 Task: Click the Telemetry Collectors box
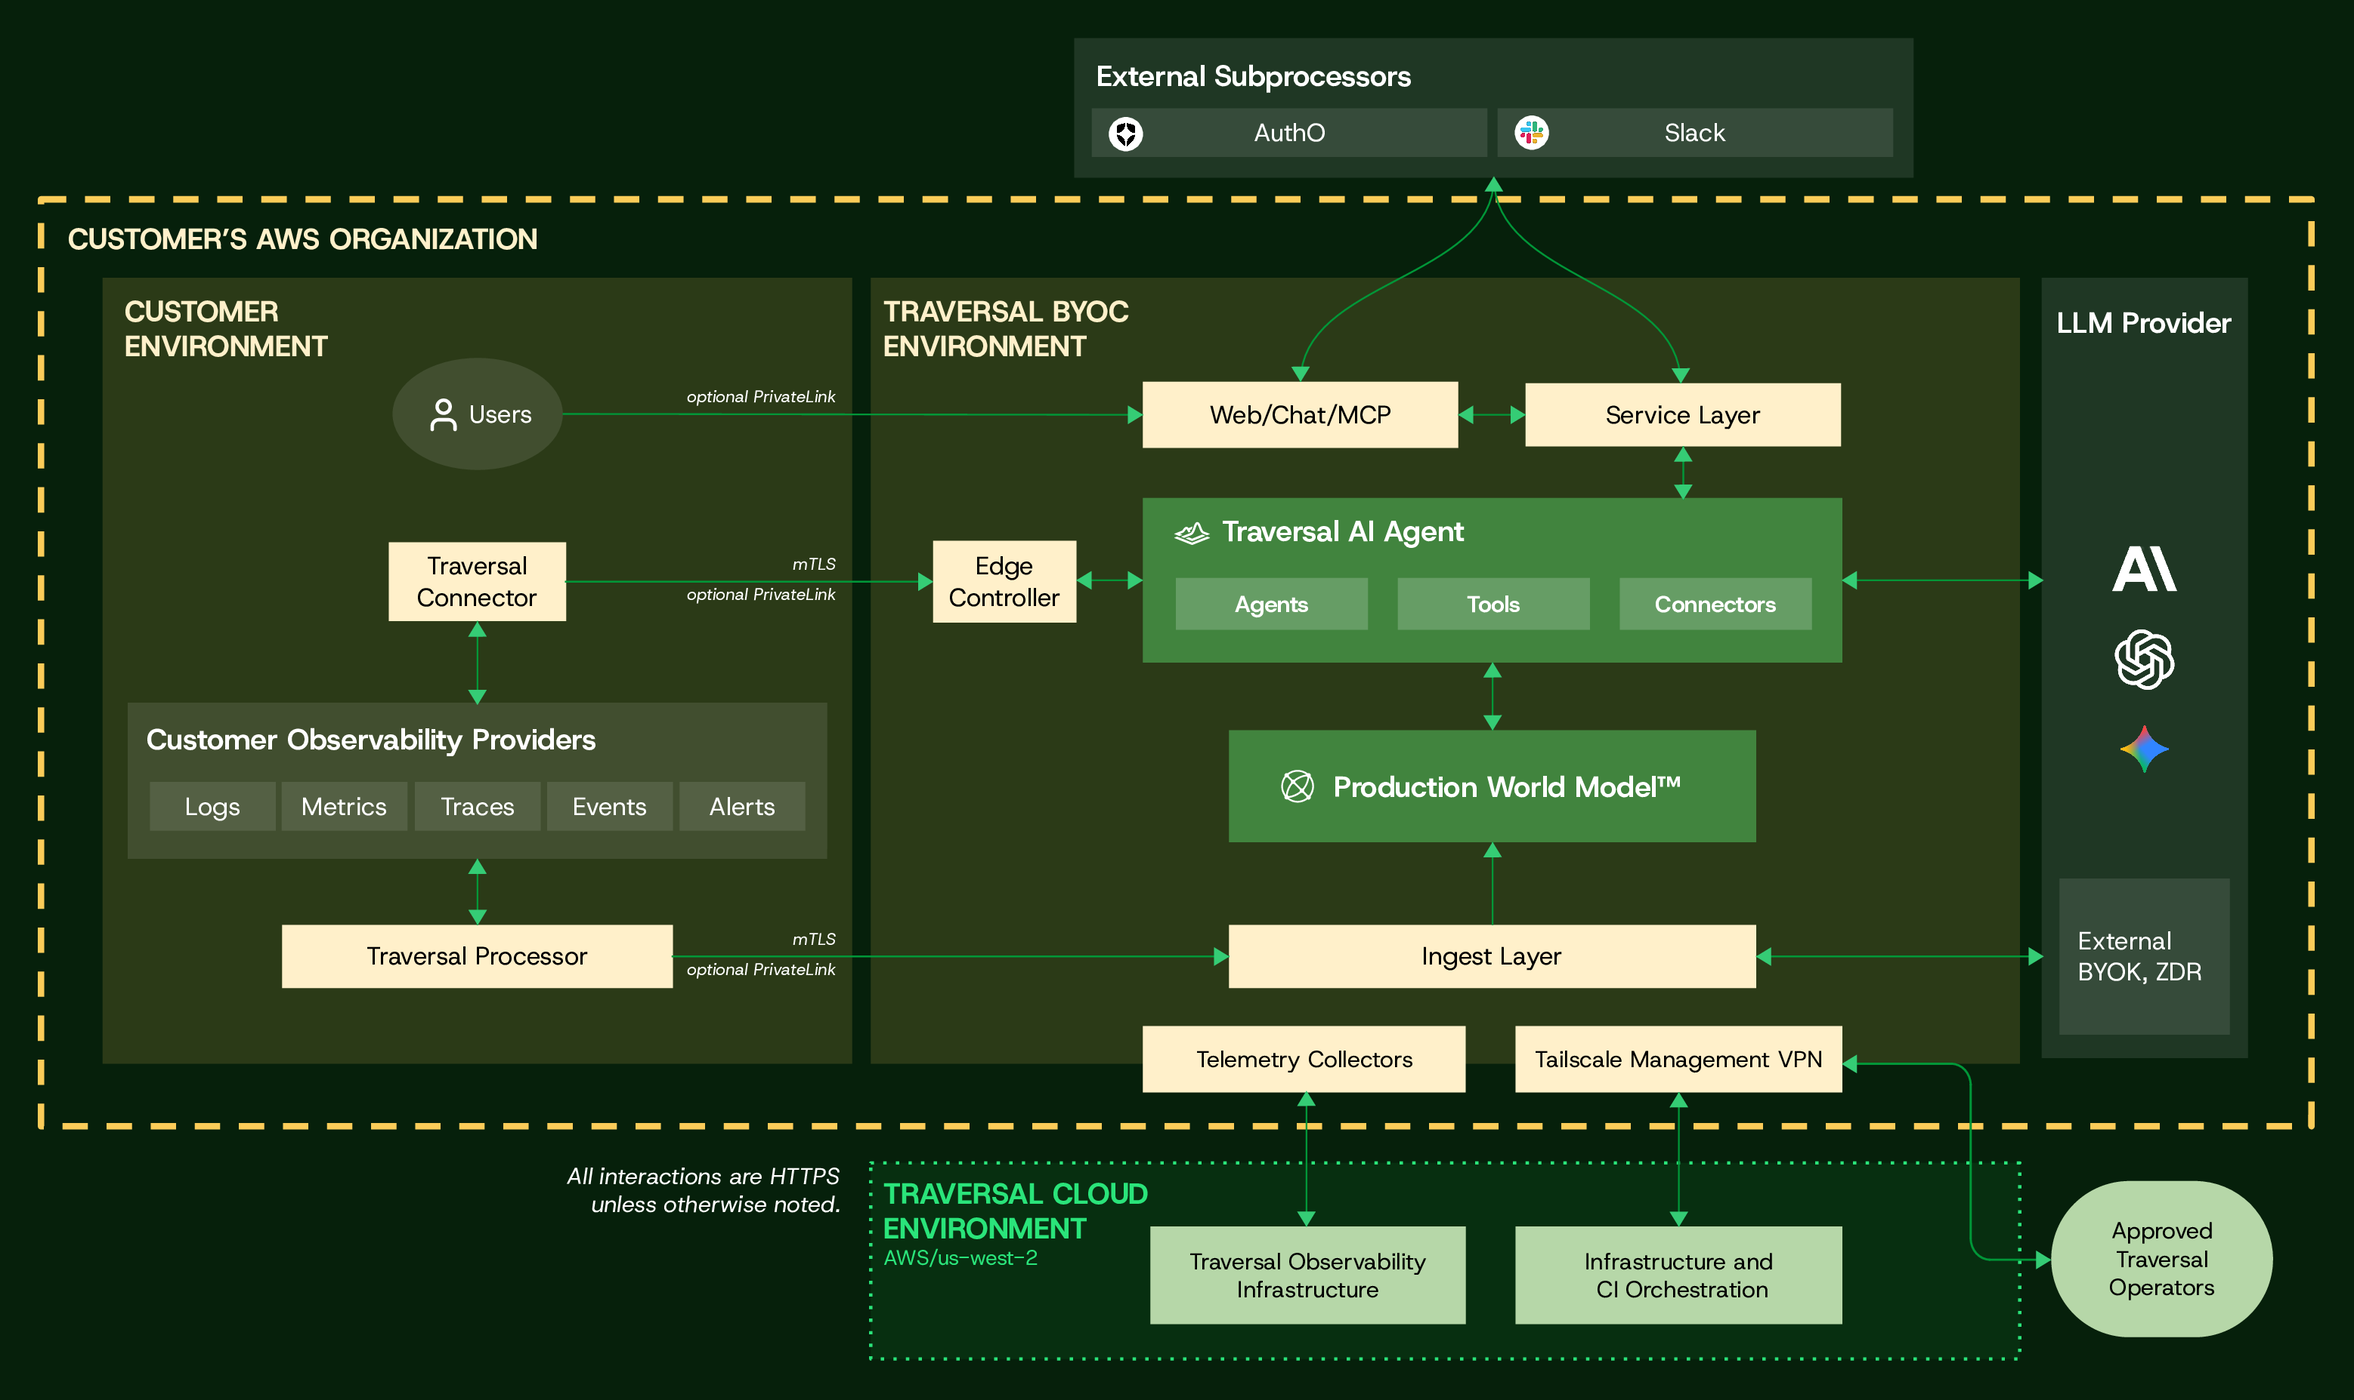(x=1304, y=1059)
